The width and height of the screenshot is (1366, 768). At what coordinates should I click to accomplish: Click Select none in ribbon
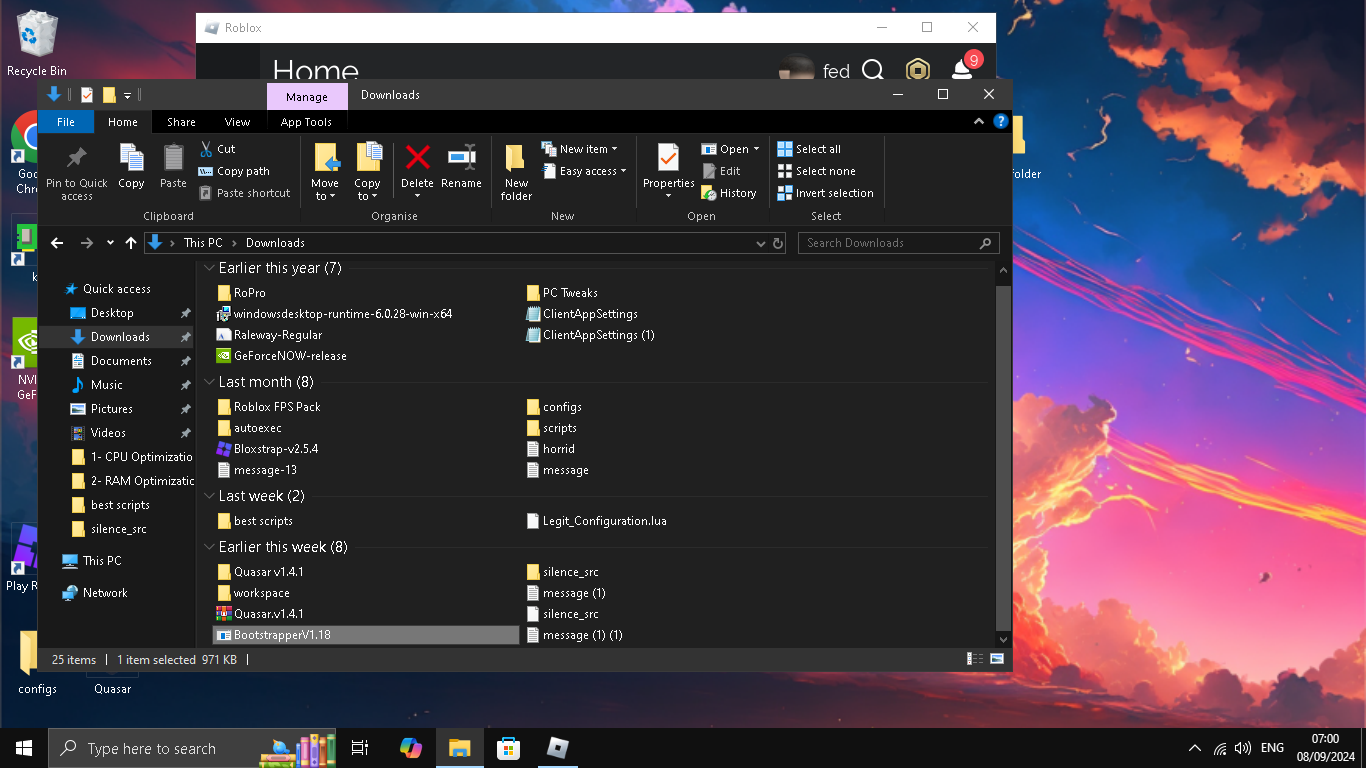(816, 171)
